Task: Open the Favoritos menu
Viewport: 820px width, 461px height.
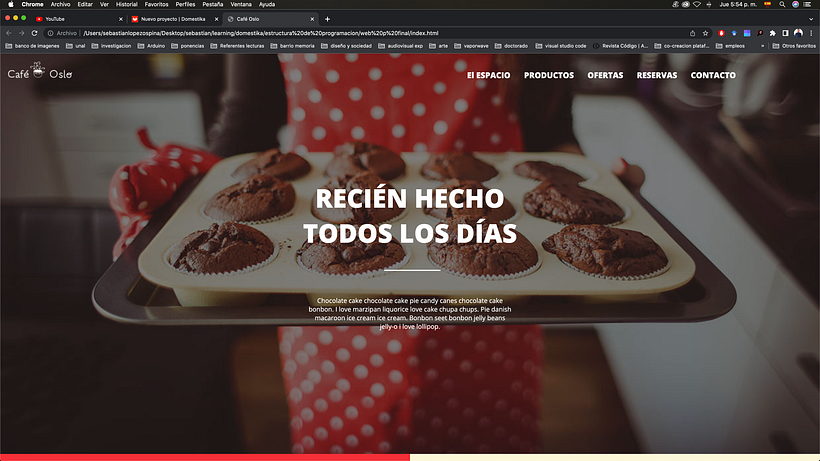Action: click(x=156, y=4)
